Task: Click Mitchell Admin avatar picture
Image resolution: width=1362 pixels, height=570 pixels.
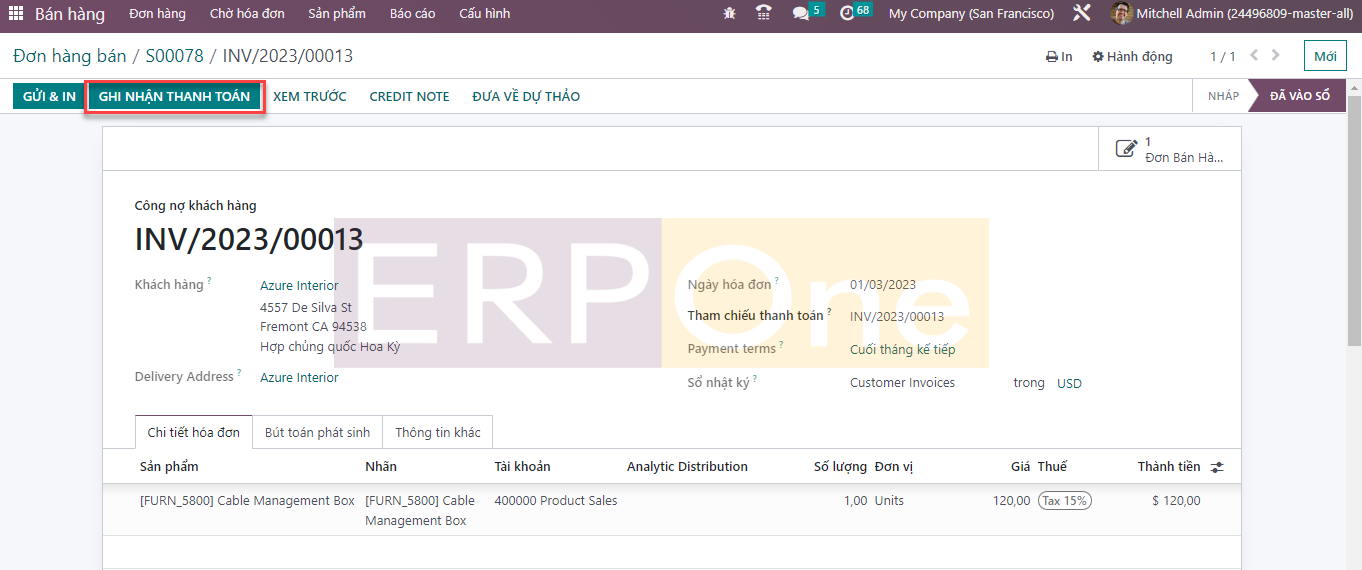Action: [x=1121, y=14]
